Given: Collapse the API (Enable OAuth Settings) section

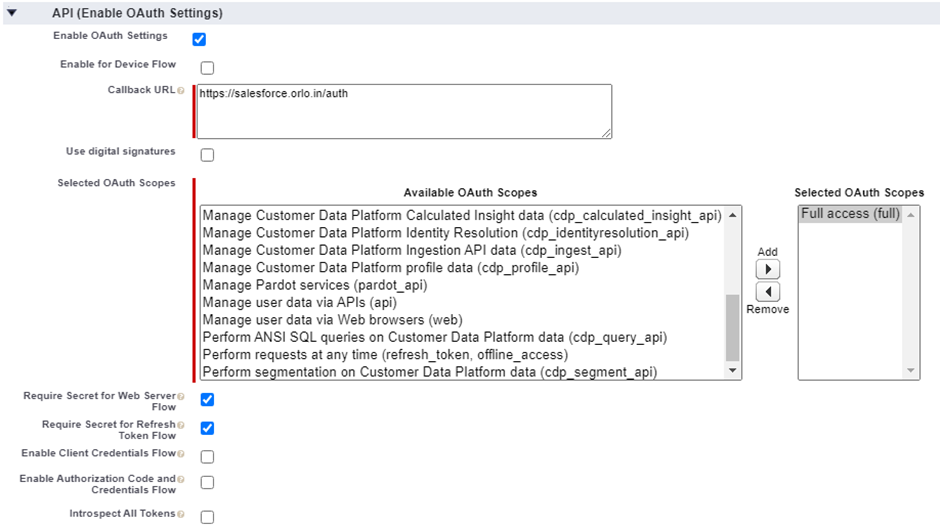Looking at the screenshot, I should tap(12, 14).
